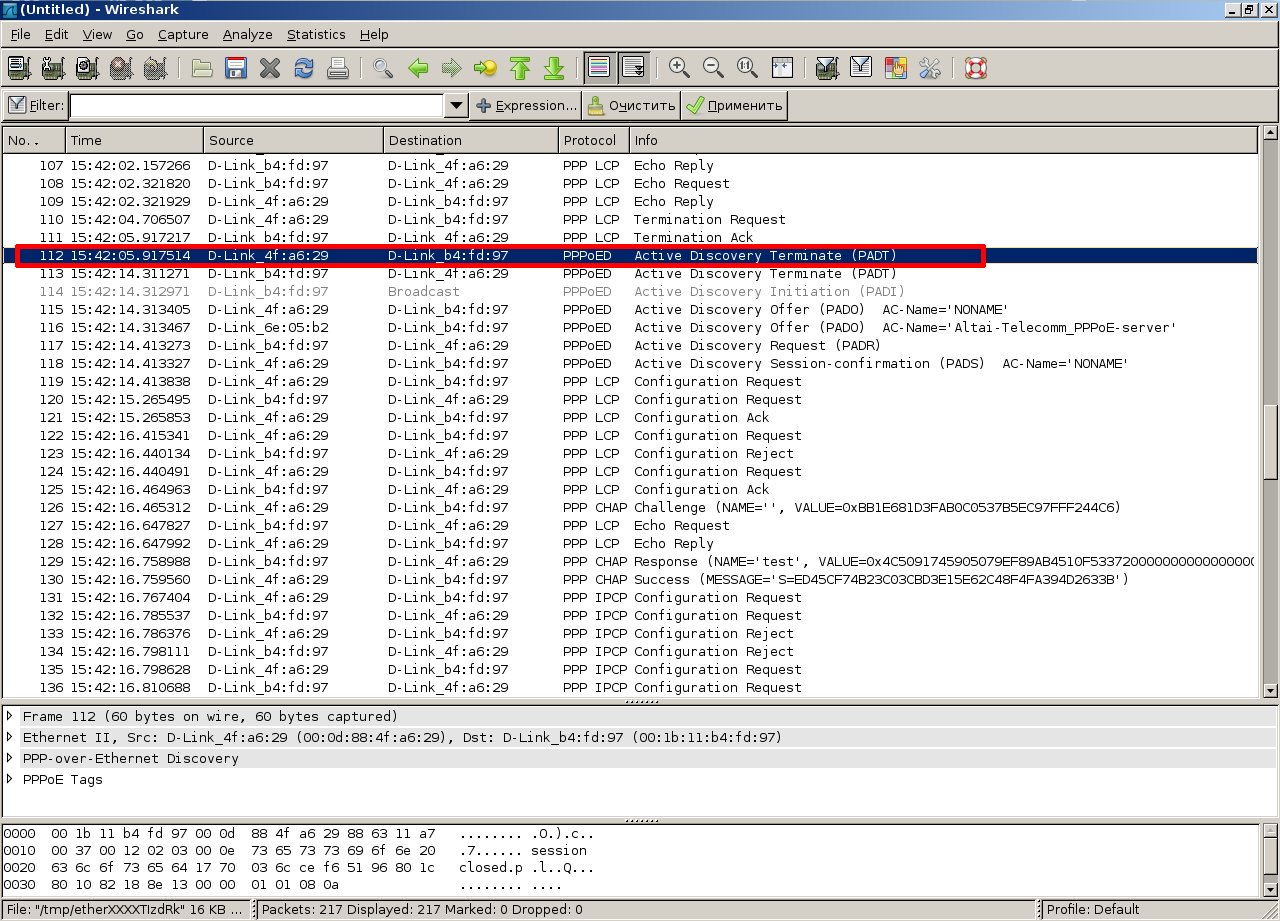1280x921 pixels.
Task: Click the Reload capture file icon
Action: [x=304, y=68]
